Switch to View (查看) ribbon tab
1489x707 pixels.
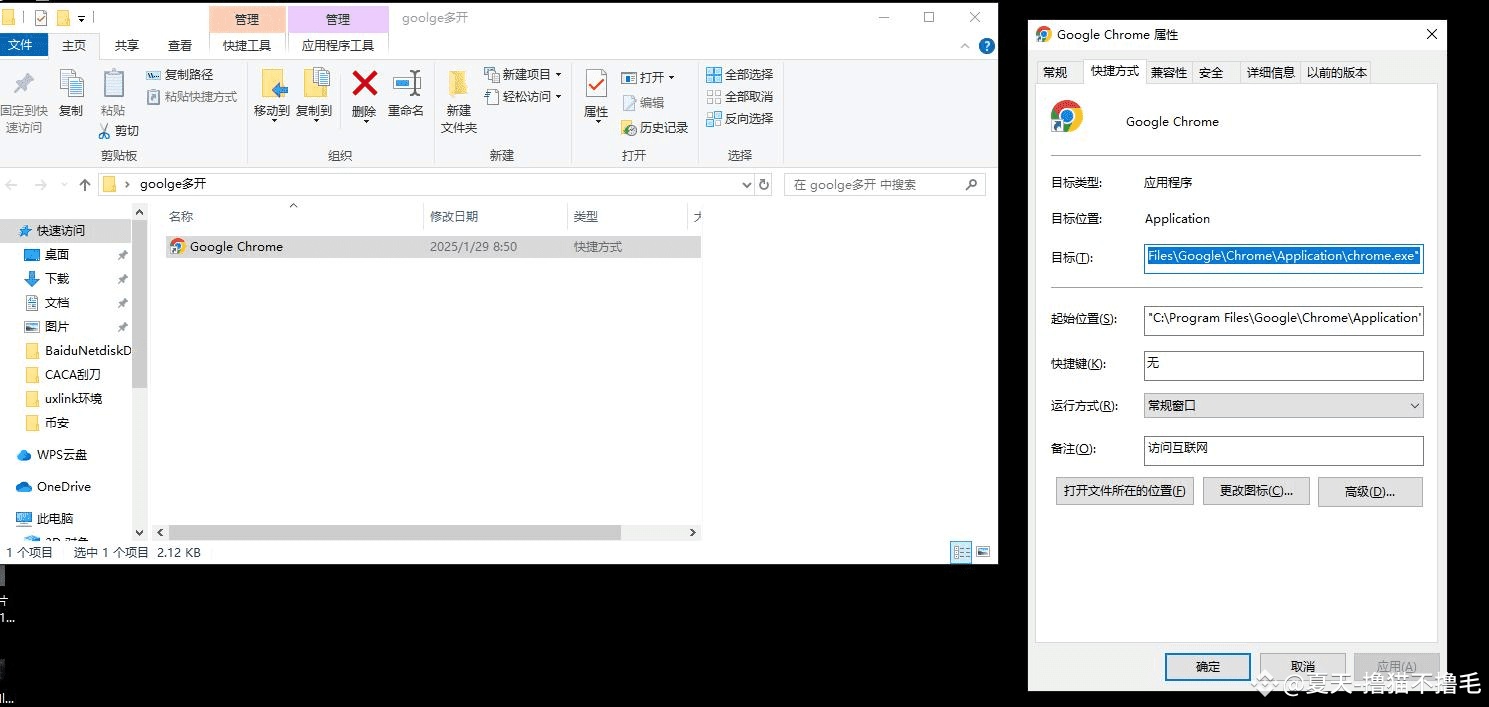(x=180, y=46)
